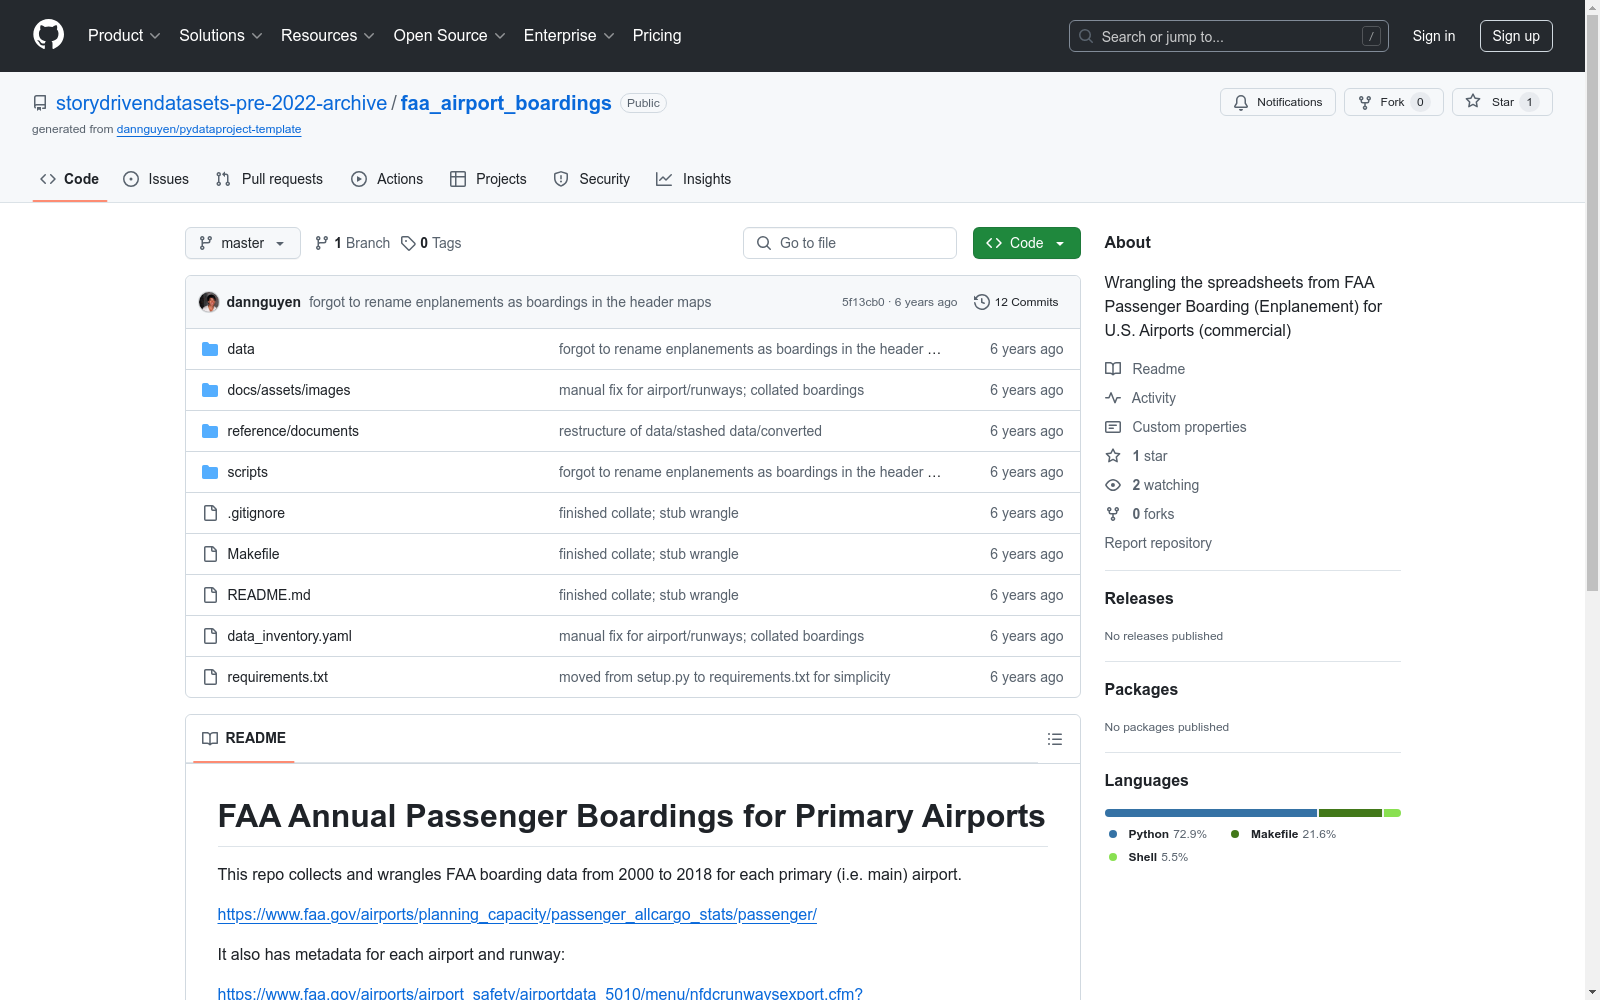1600x1000 pixels.
Task: Expand the Solutions menu
Action: click(221, 35)
